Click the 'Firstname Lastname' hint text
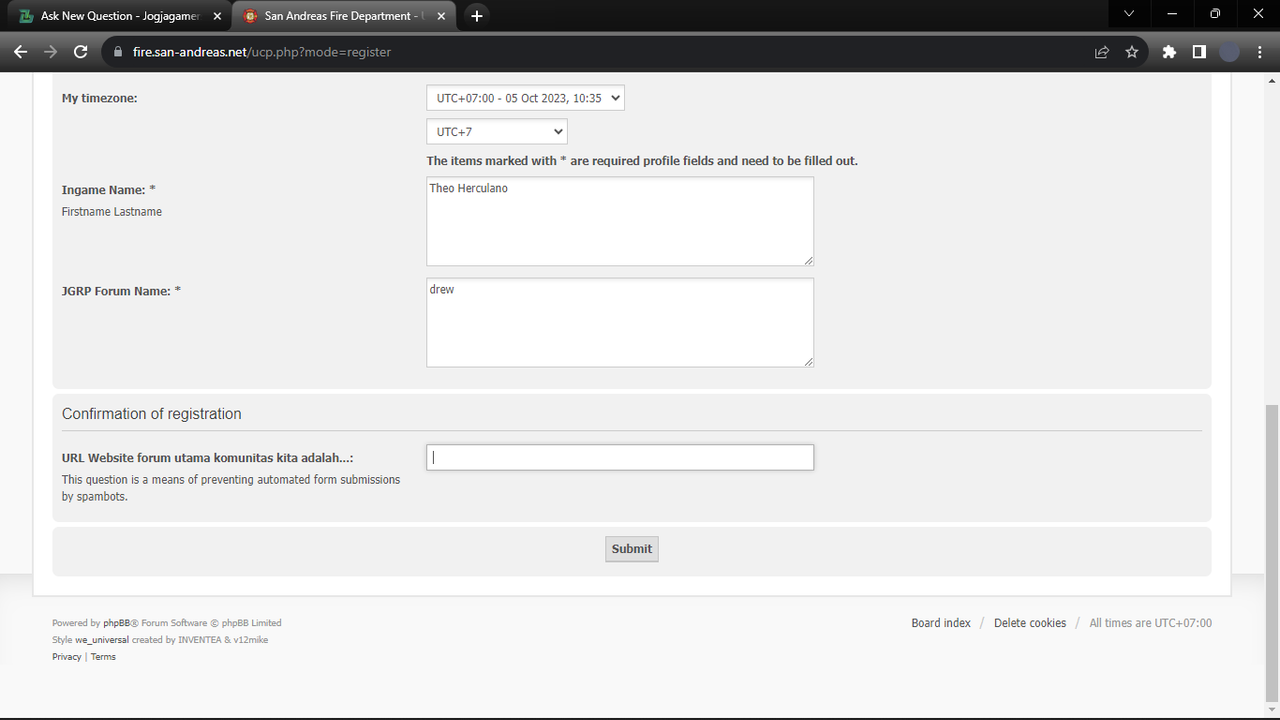This screenshot has height=720, width=1280. pos(112,212)
